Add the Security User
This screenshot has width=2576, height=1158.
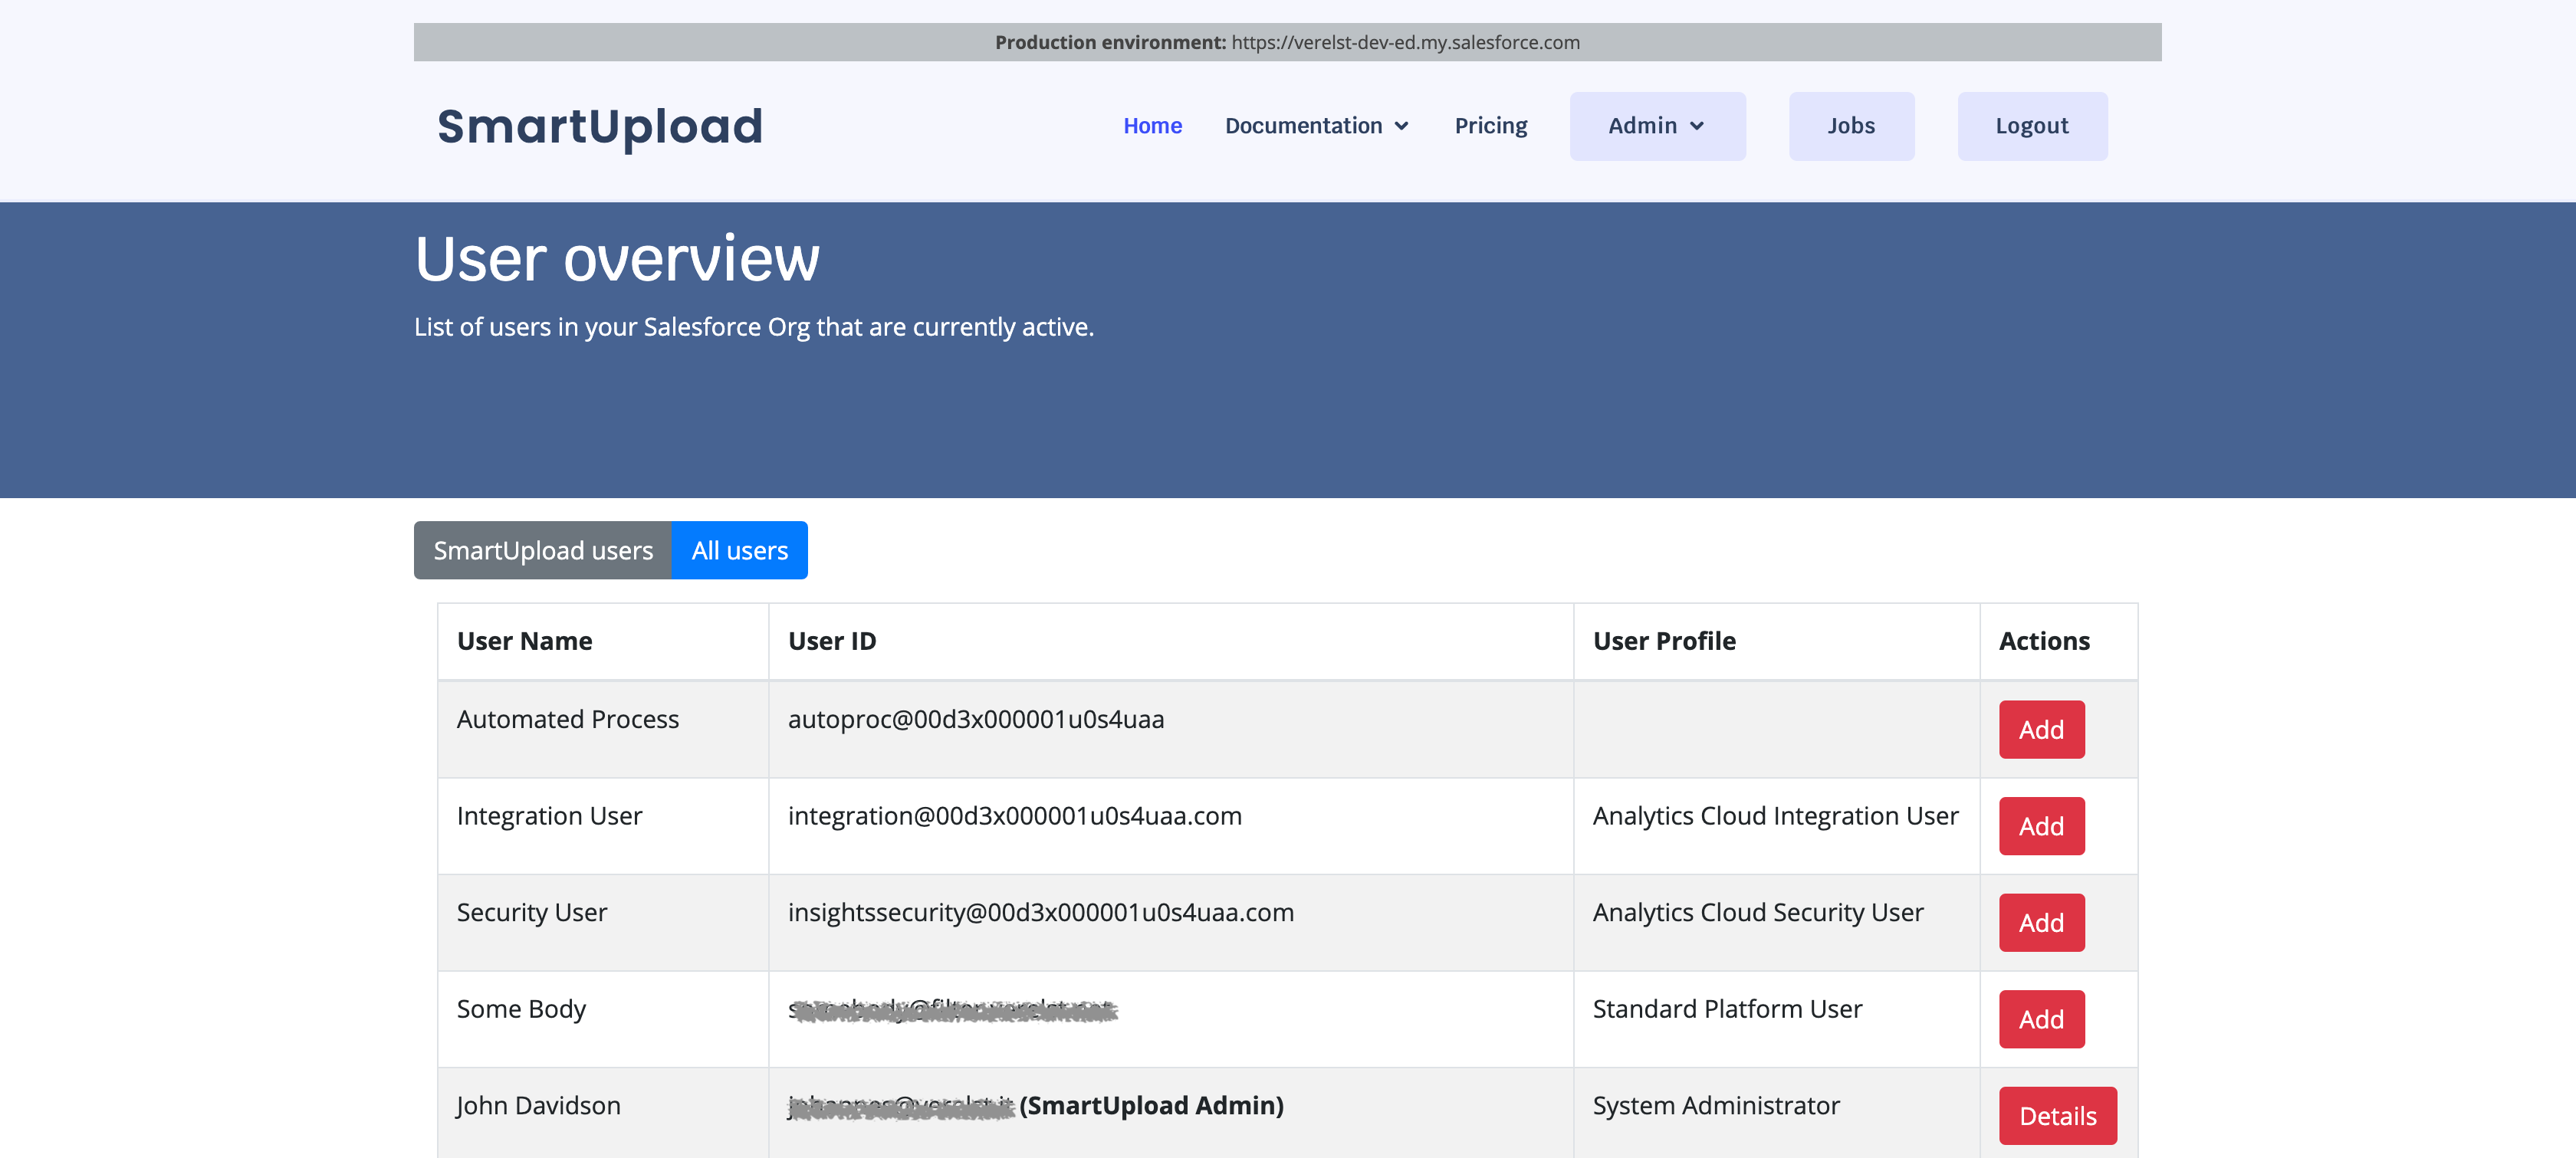click(2040, 922)
